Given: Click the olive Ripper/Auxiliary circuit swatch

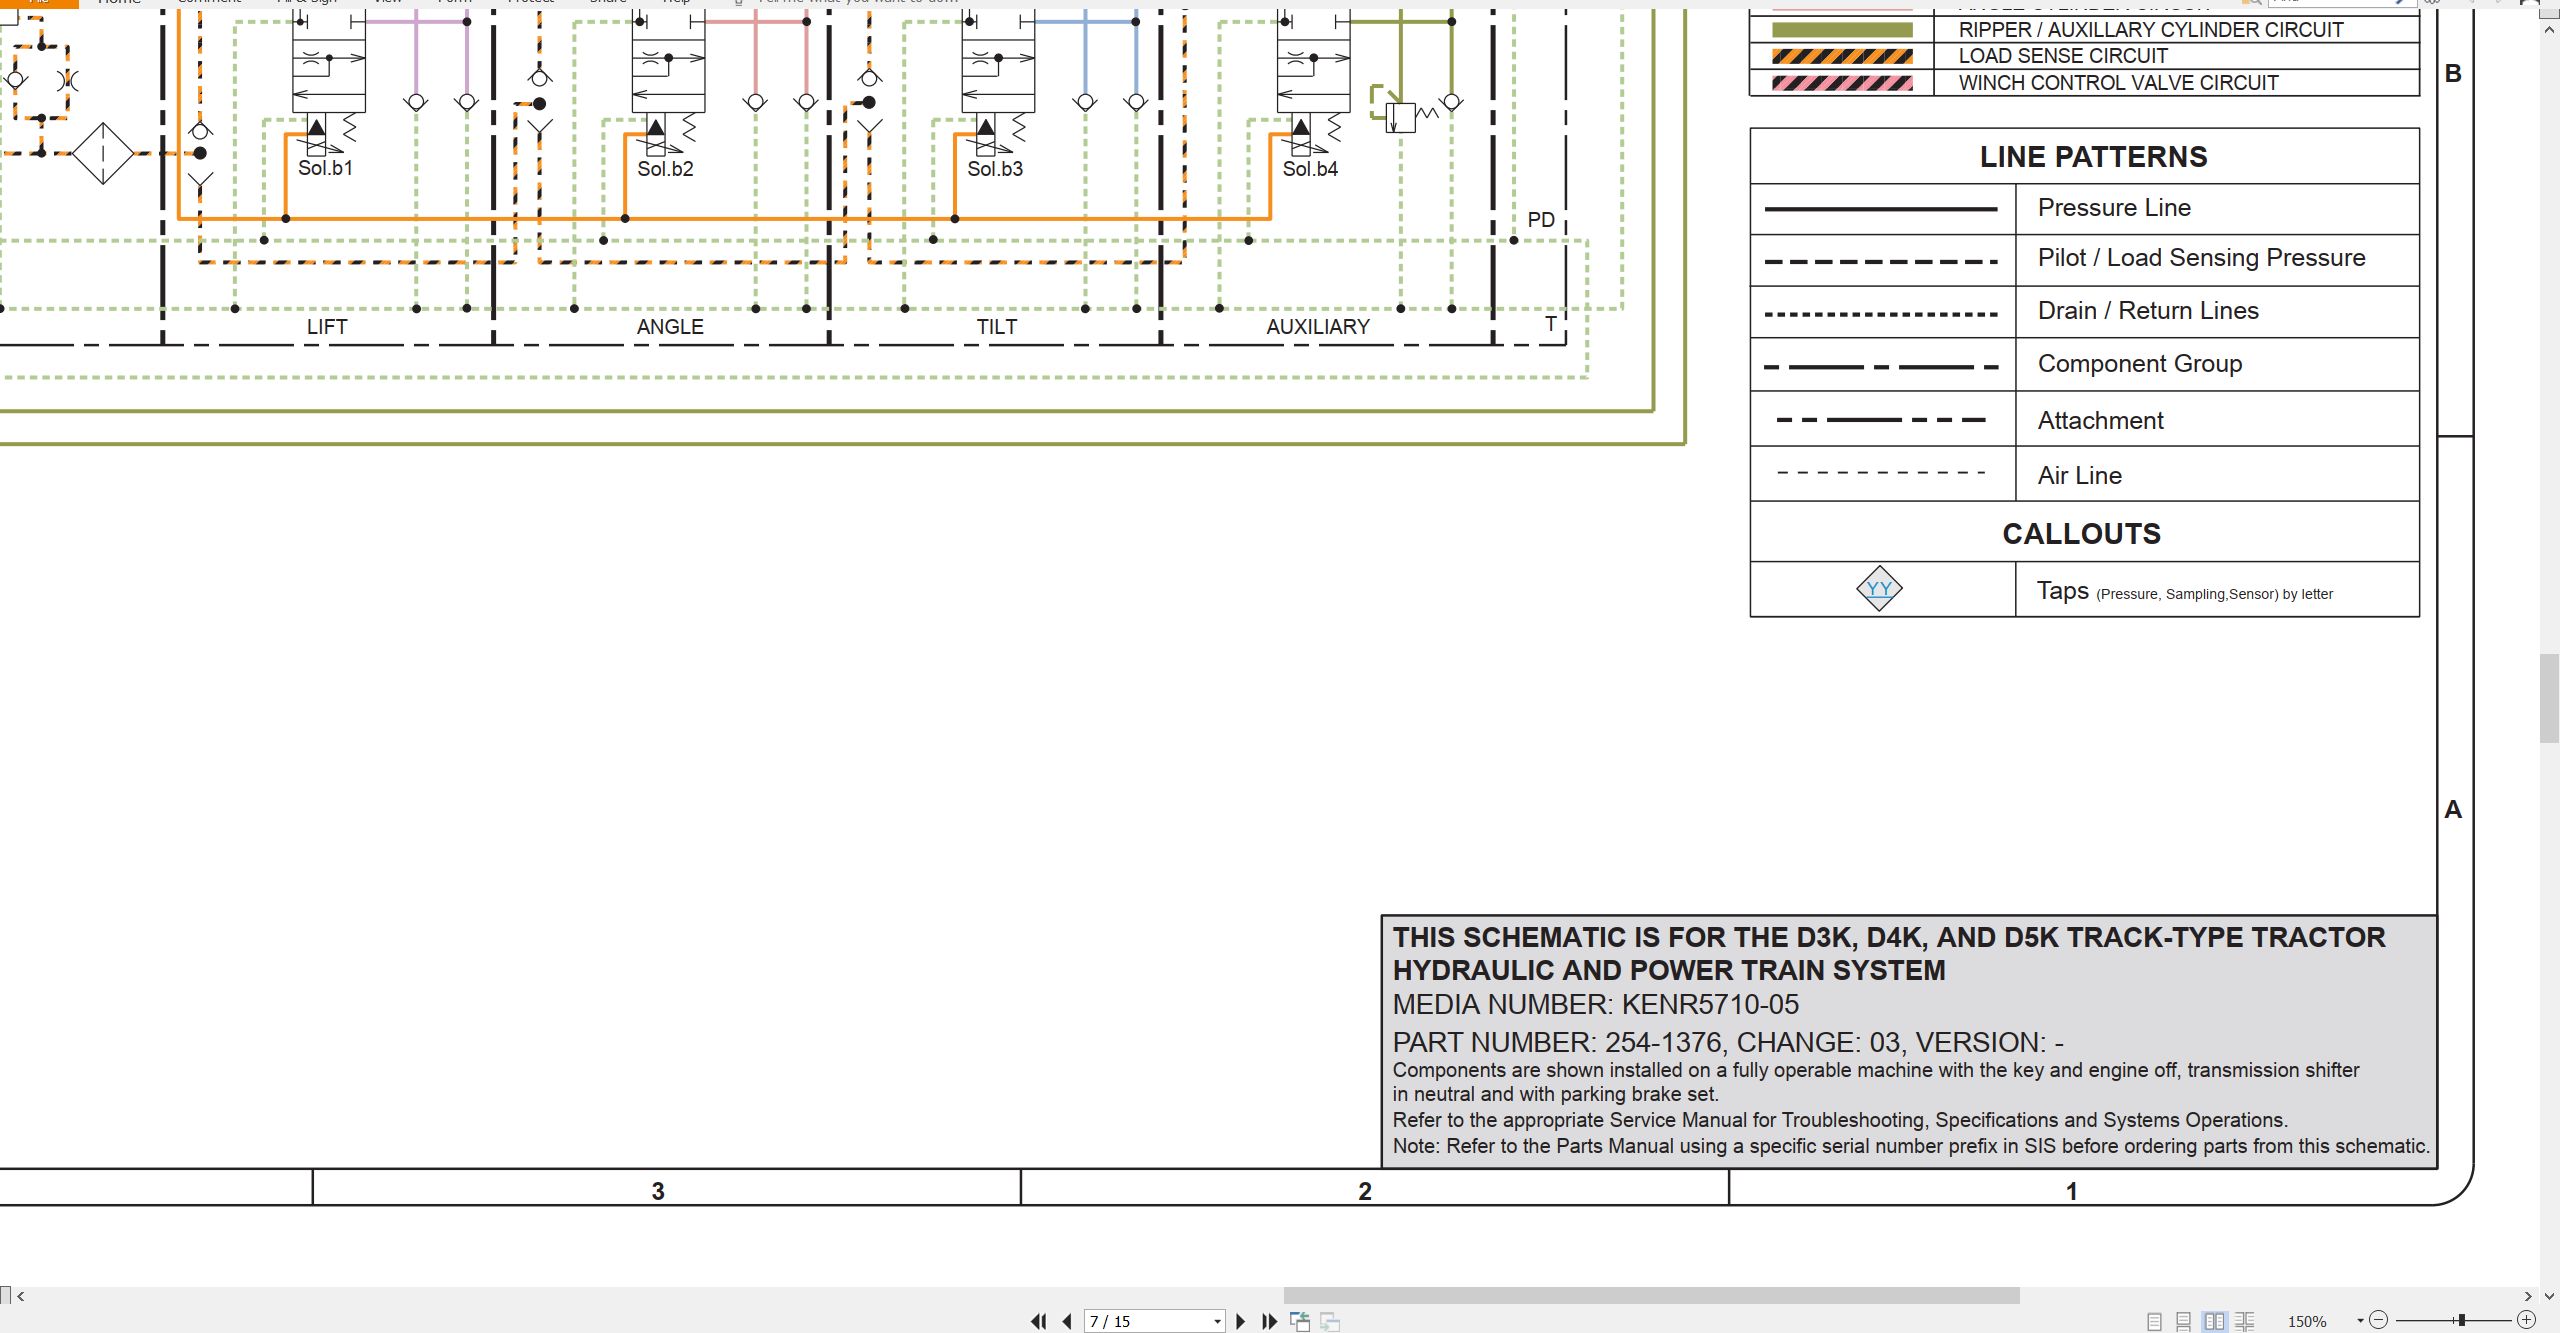Looking at the screenshot, I should click(1842, 30).
